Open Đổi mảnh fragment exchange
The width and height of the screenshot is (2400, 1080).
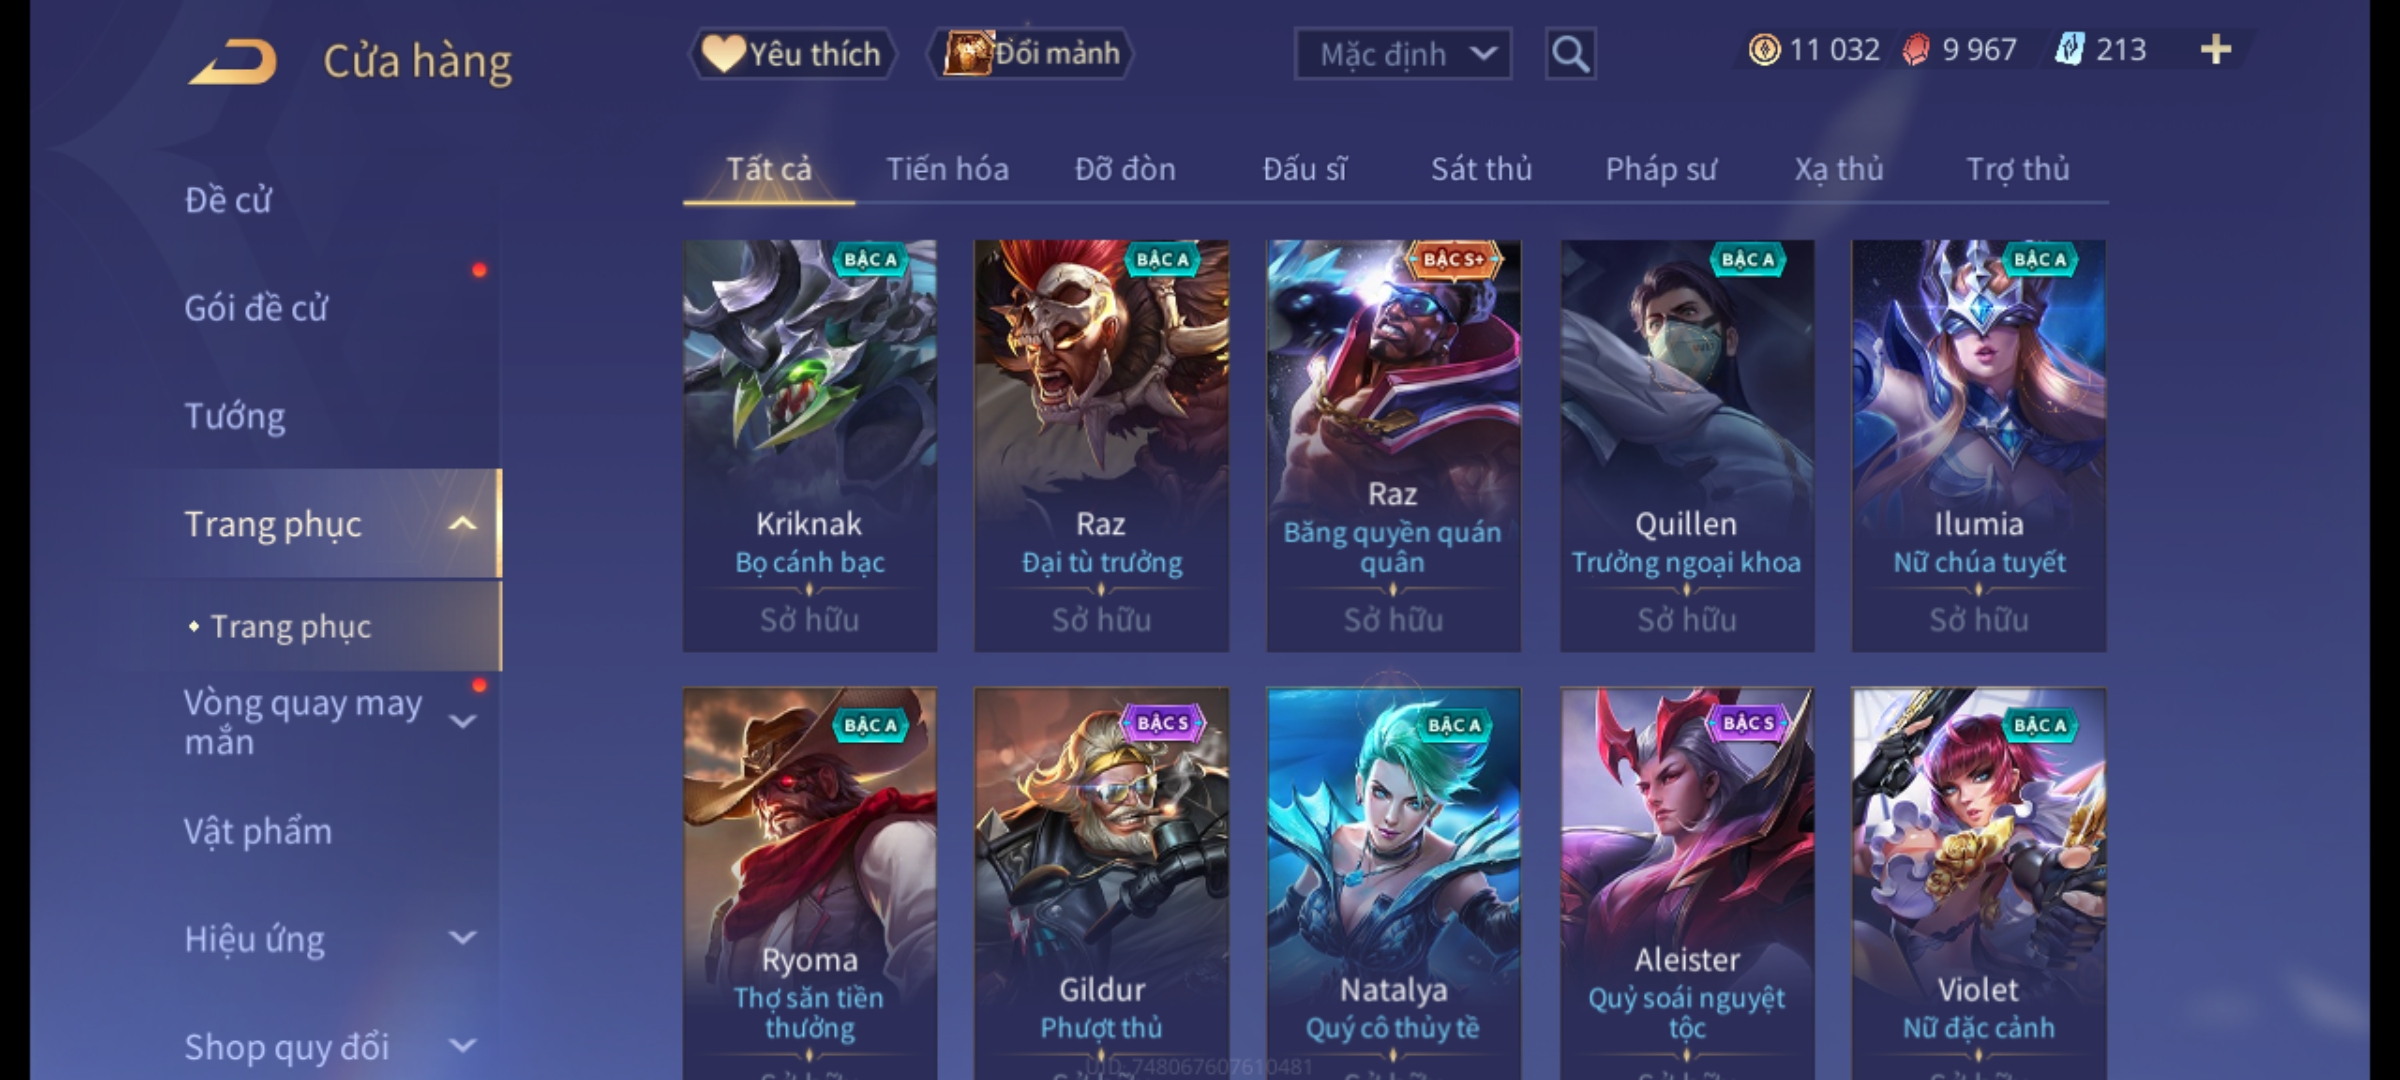[x=1031, y=53]
